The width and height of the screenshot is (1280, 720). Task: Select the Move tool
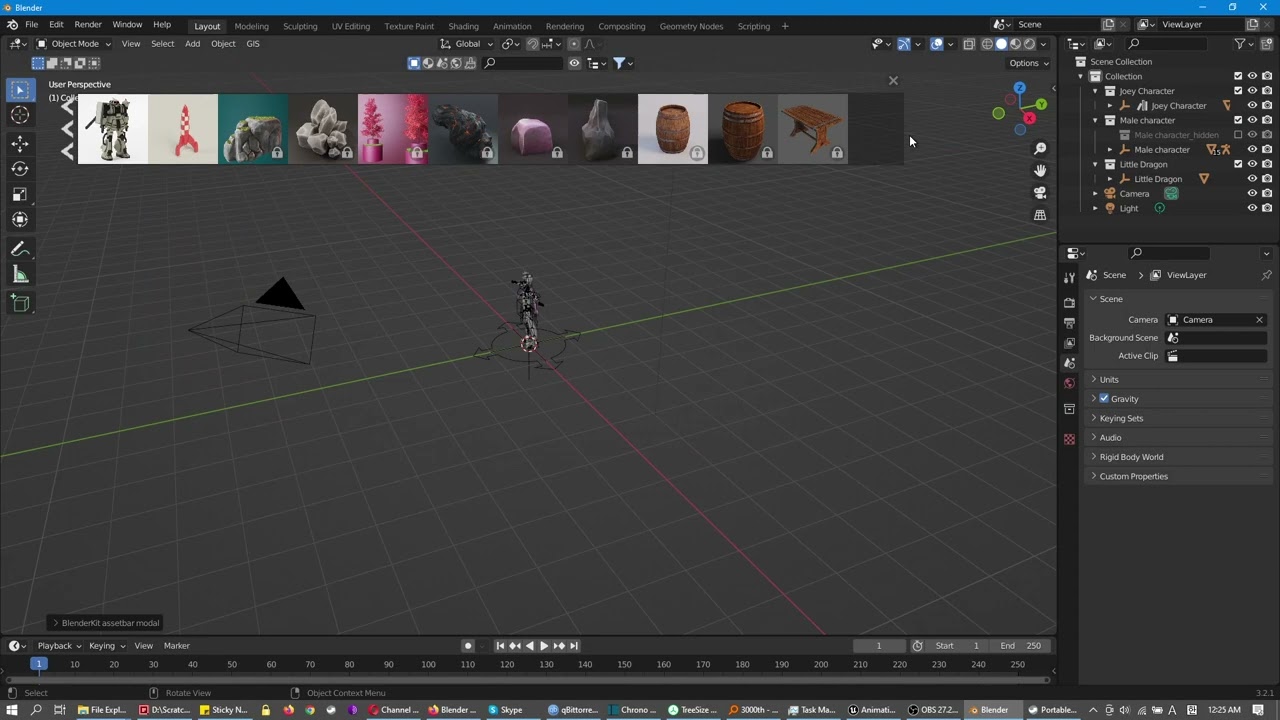(x=20, y=144)
